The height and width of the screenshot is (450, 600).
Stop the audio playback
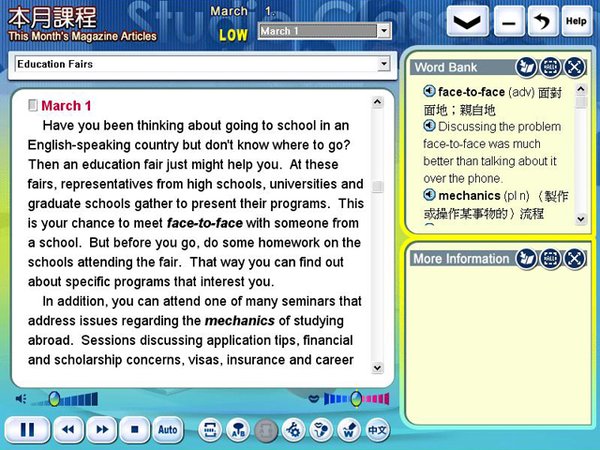[134, 429]
